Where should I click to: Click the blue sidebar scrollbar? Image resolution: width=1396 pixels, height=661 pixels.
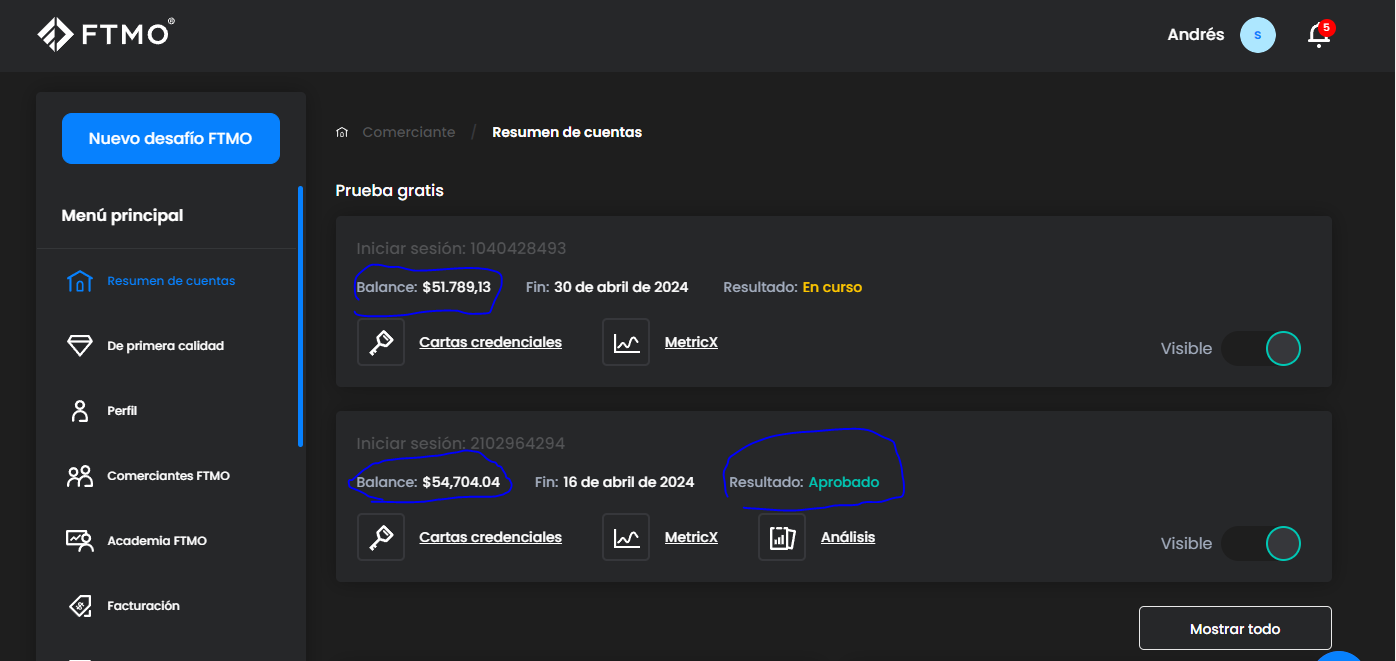point(300,316)
